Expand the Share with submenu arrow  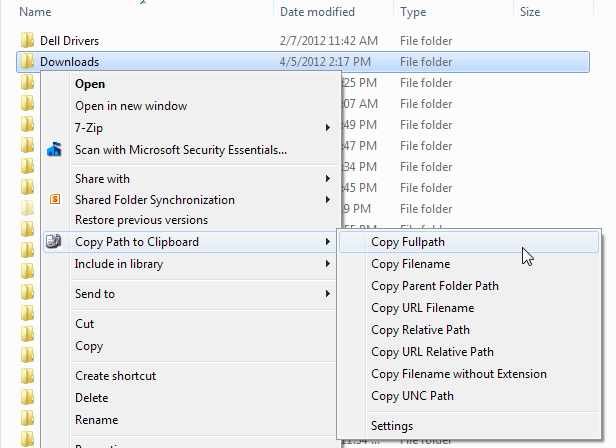click(x=328, y=179)
